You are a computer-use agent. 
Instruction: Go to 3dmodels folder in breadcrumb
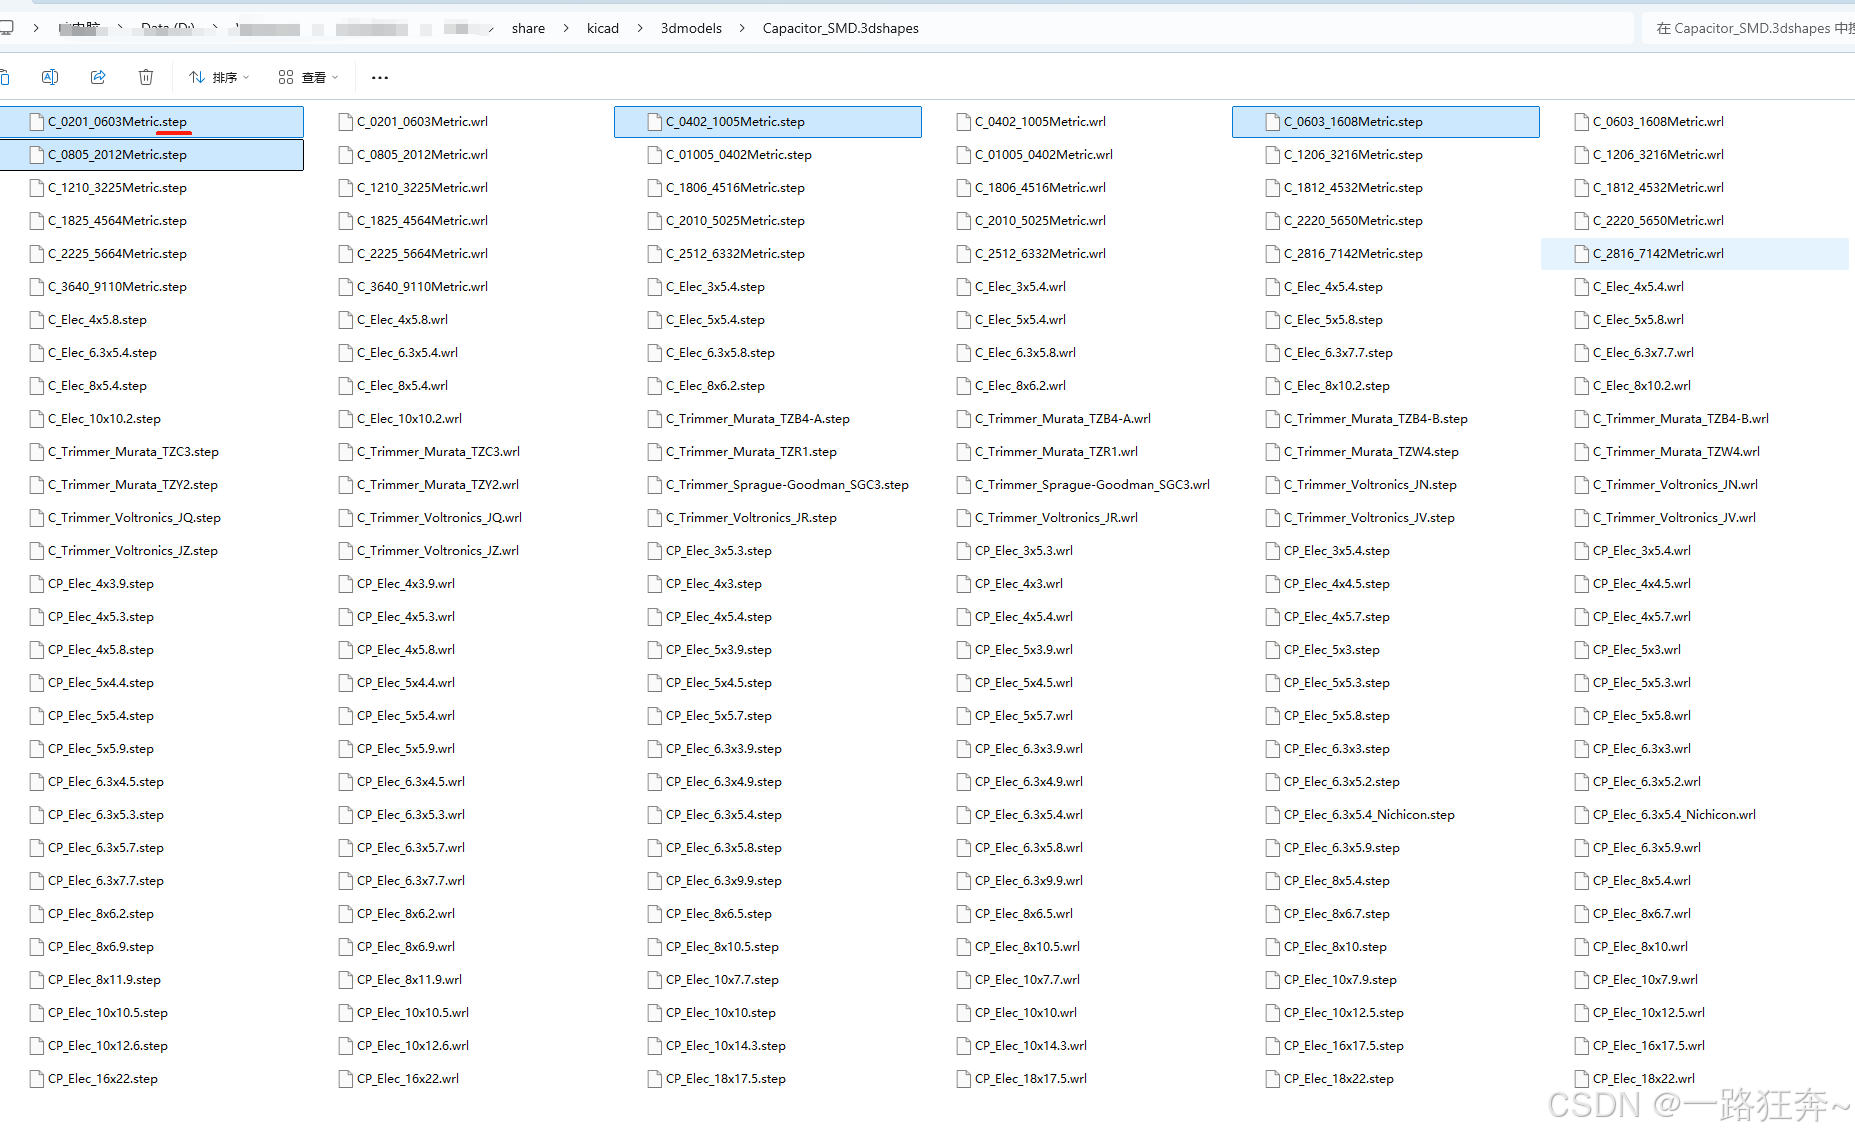click(x=691, y=28)
